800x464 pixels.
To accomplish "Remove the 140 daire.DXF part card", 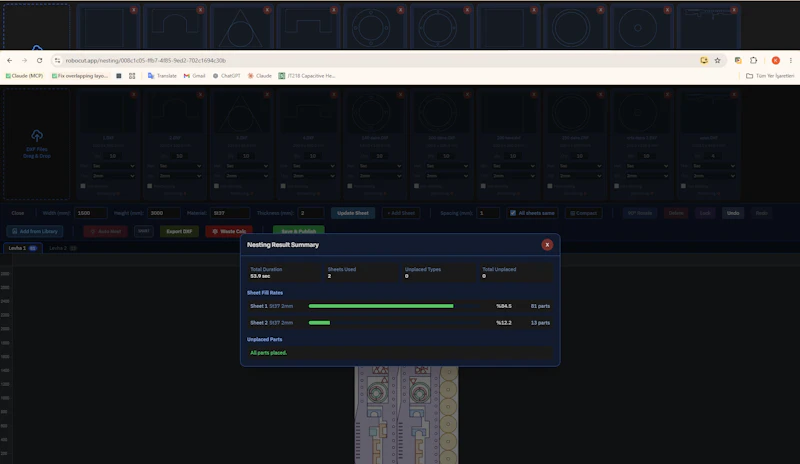I will [x=401, y=94].
